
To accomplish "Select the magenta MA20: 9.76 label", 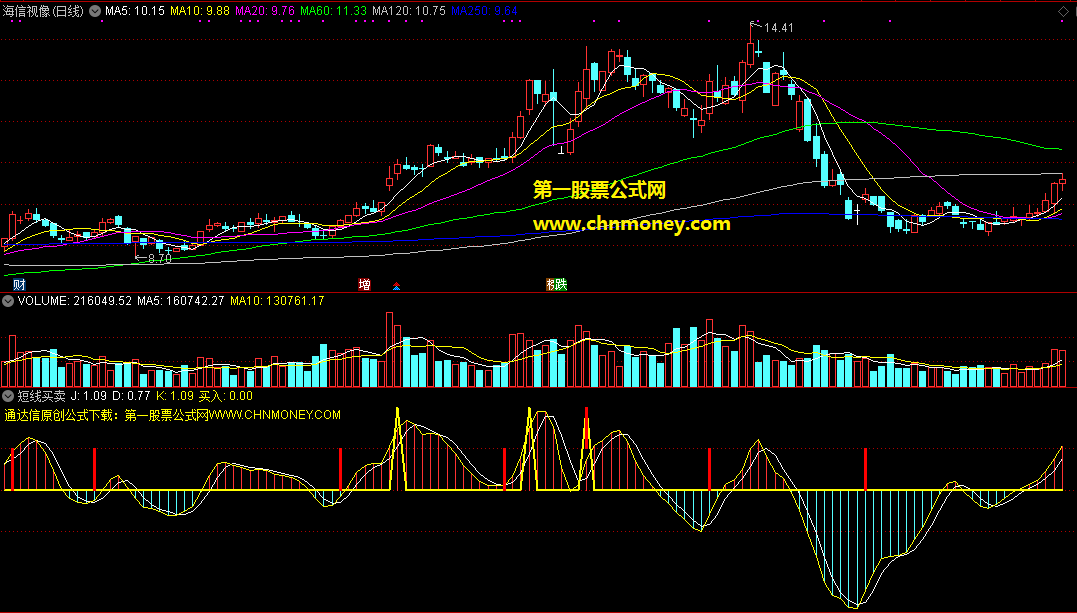I will 264,11.
